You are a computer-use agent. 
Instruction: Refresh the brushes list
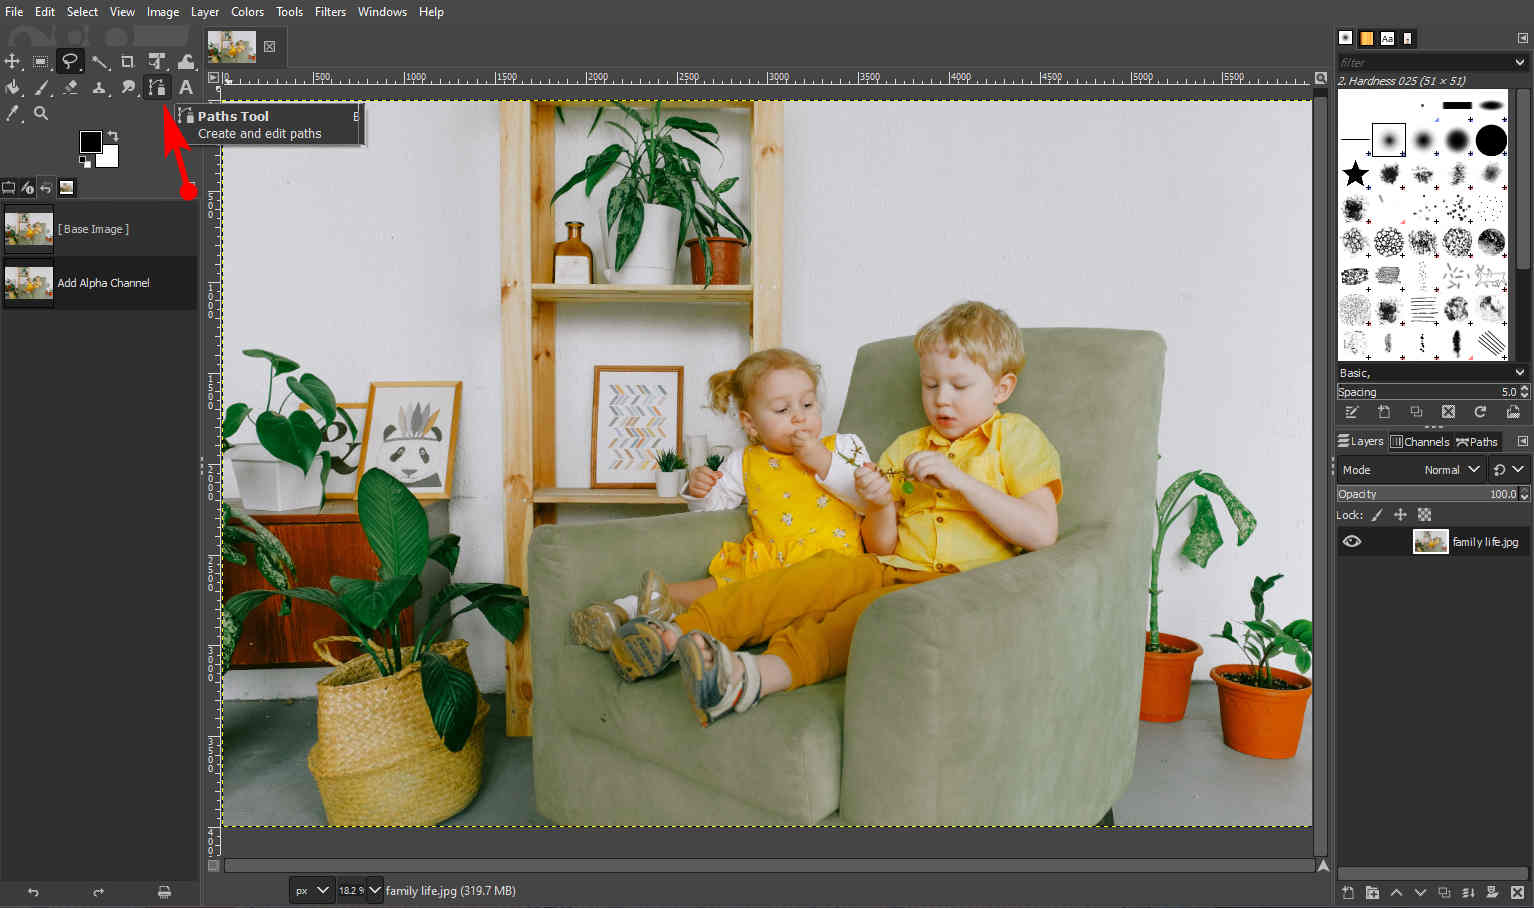(x=1480, y=412)
